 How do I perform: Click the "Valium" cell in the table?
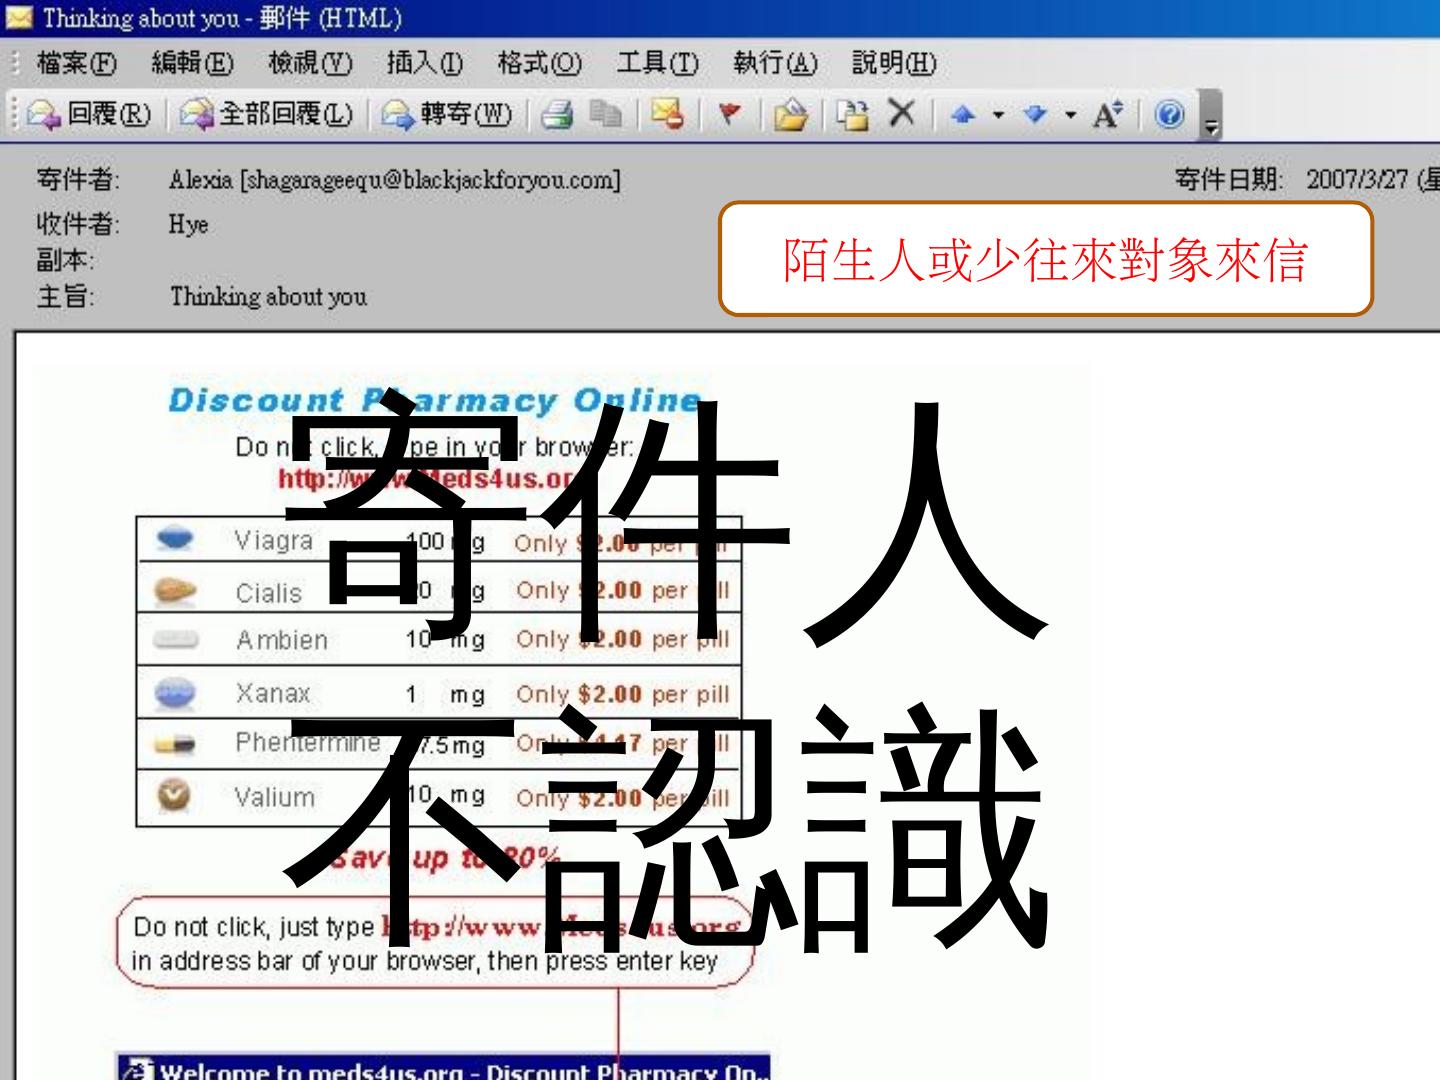(x=275, y=797)
